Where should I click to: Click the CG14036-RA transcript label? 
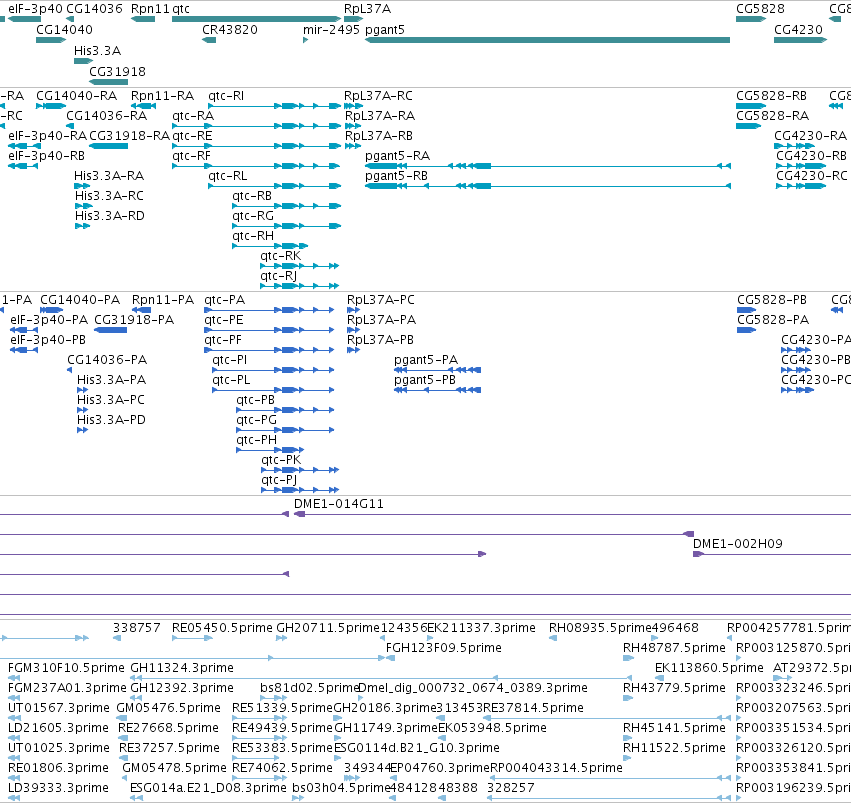point(106,116)
